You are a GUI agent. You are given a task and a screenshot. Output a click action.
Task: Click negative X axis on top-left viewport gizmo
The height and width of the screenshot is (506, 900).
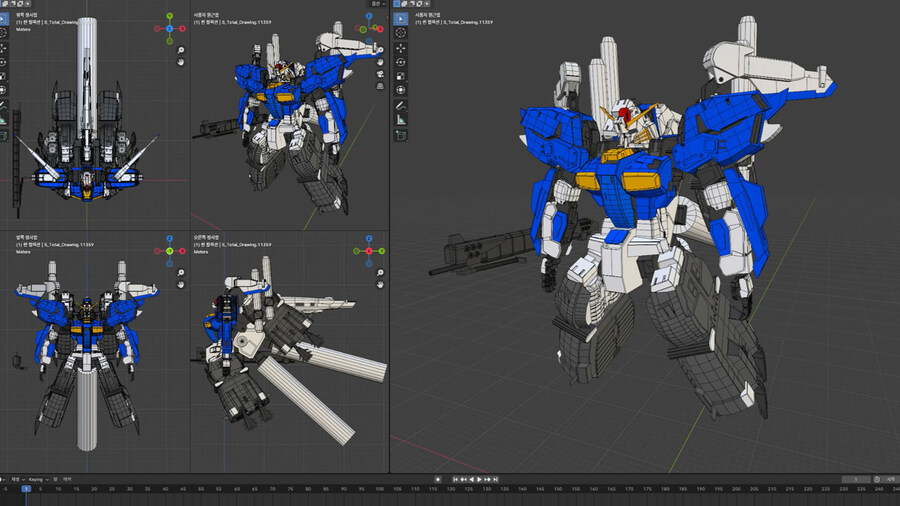(157, 28)
